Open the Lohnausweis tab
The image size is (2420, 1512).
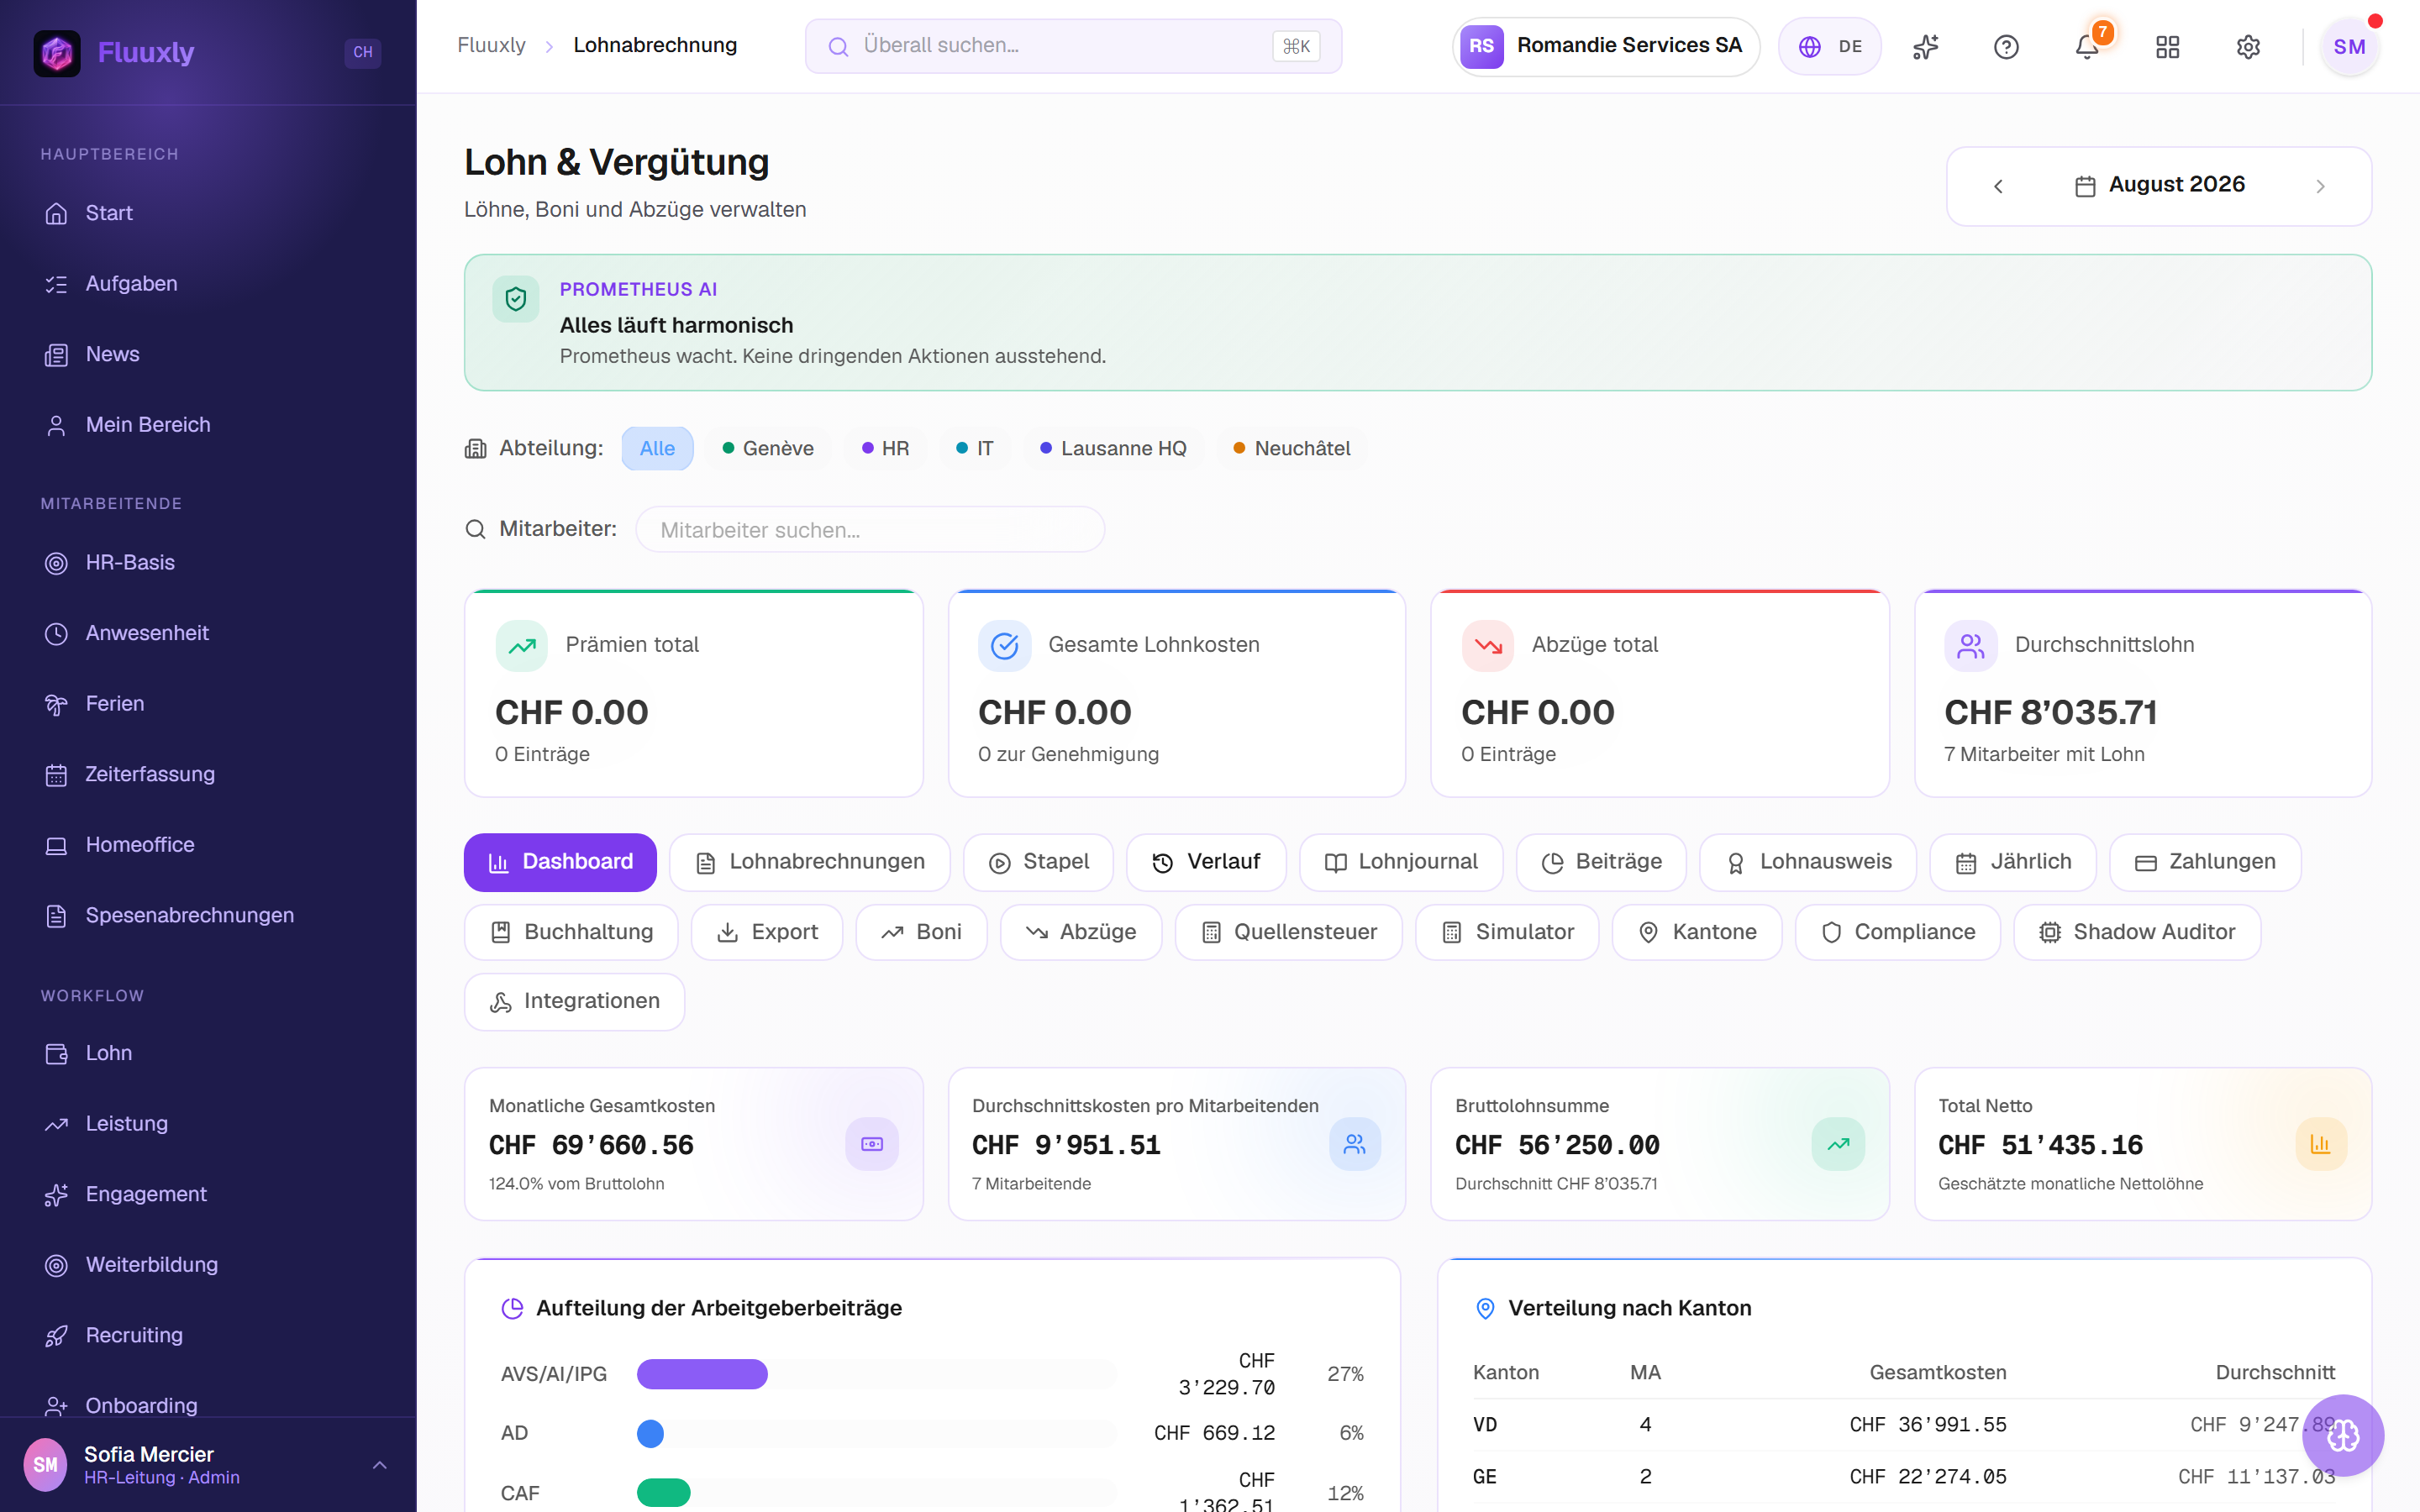tap(1808, 862)
